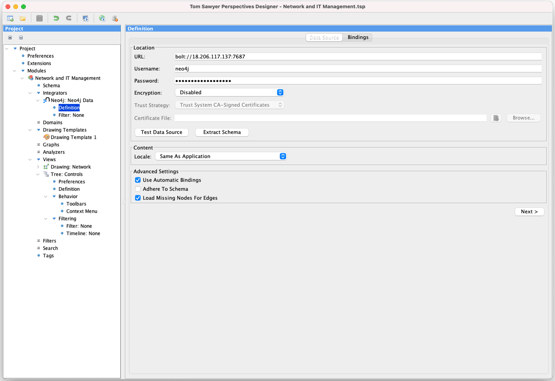This screenshot has width=555, height=381.
Task: Click the Tree: Controls view icon
Action: [46, 174]
